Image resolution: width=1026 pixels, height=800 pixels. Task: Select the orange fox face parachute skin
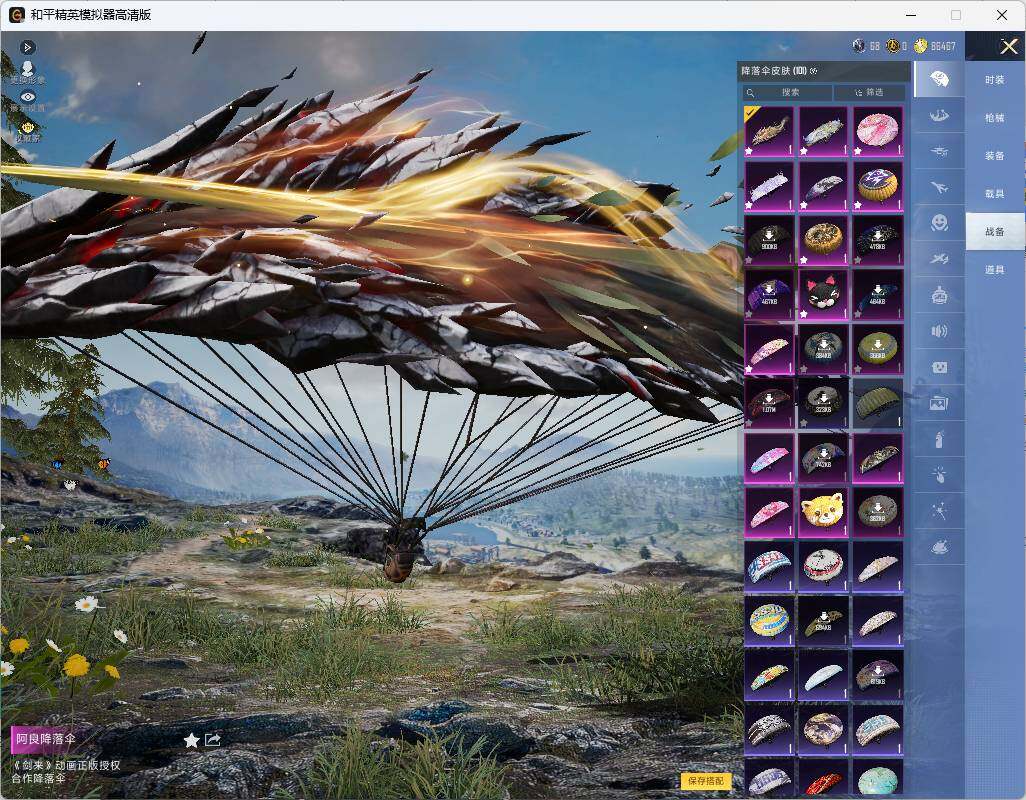[x=823, y=512]
